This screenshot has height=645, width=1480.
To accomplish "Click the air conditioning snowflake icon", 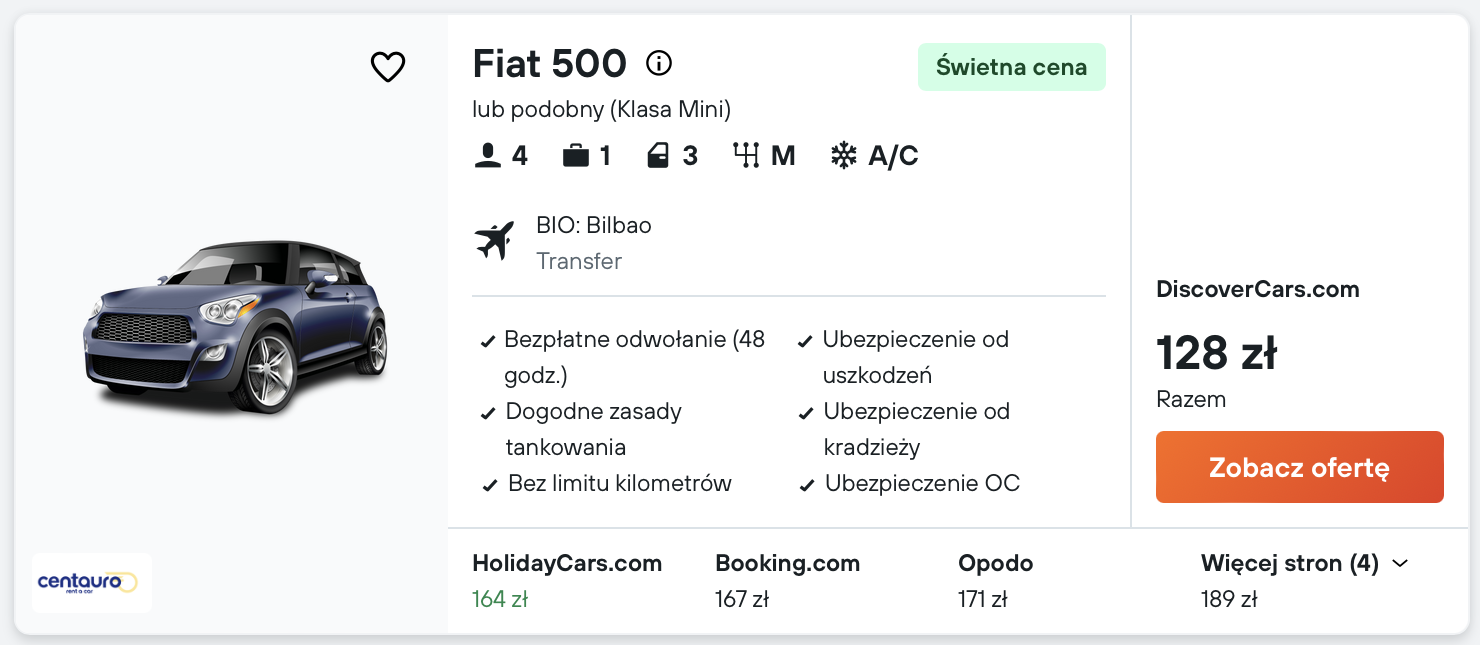I will click(x=844, y=156).
